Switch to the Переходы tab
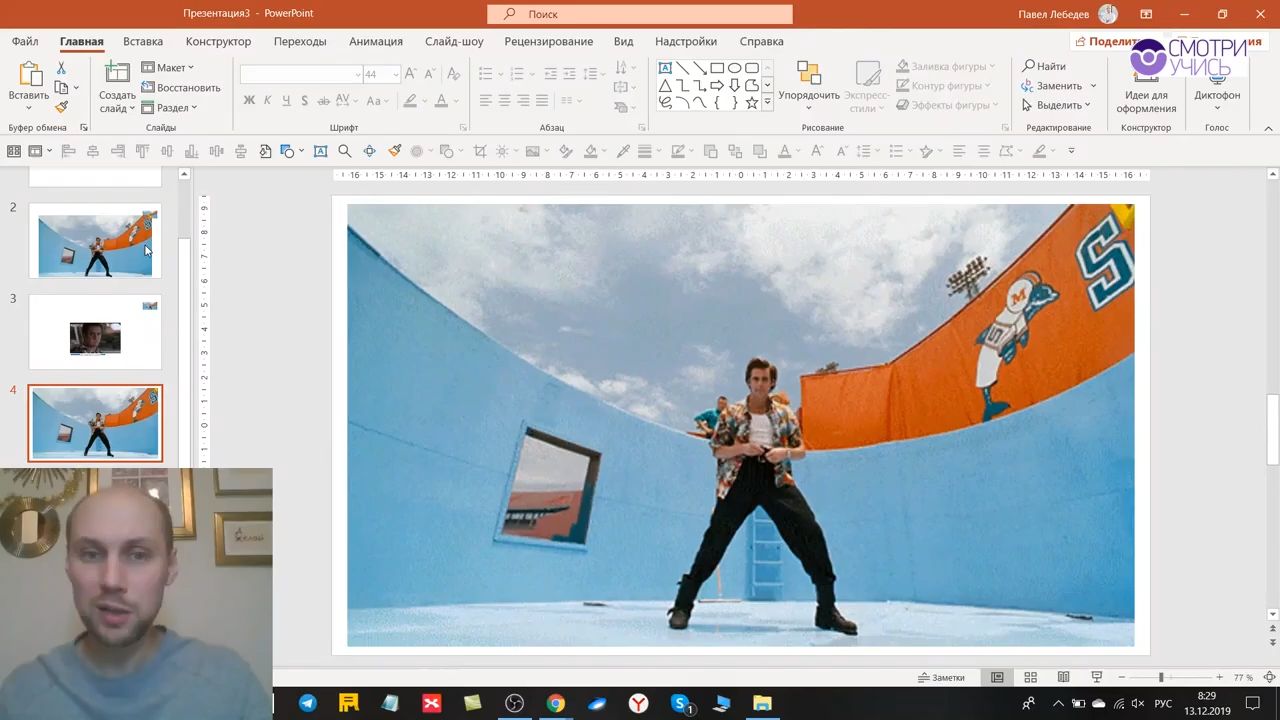Viewport: 1280px width, 720px height. pos(300,42)
